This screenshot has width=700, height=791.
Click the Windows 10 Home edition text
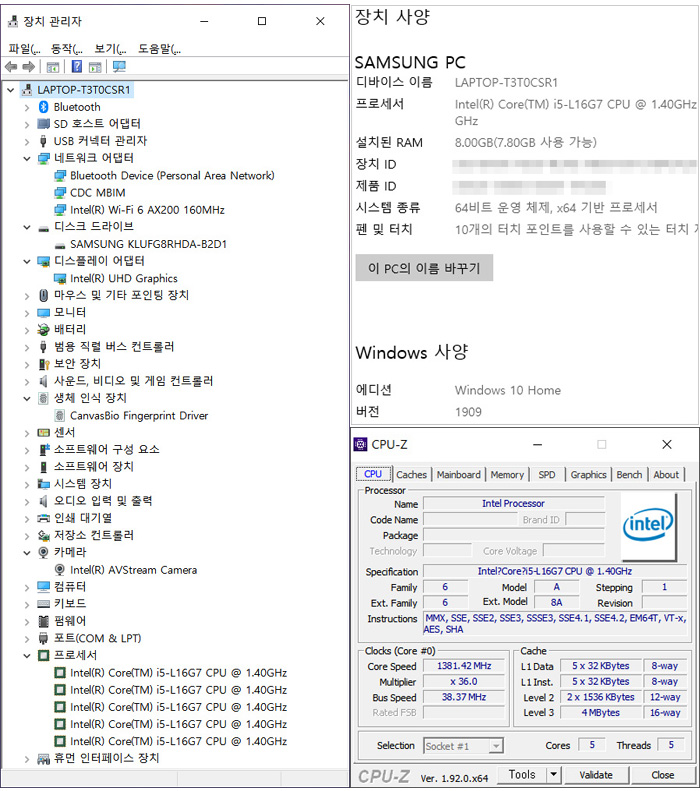click(507, 390)
